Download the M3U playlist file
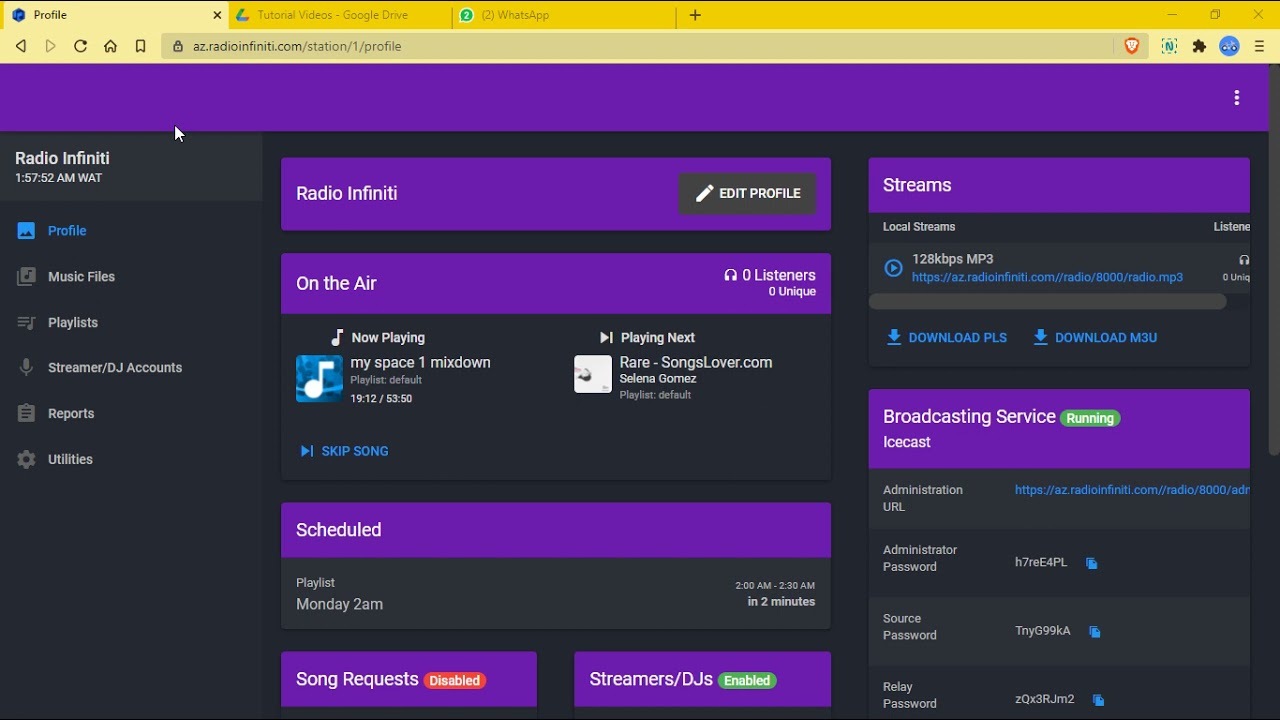 [1095, 338]
